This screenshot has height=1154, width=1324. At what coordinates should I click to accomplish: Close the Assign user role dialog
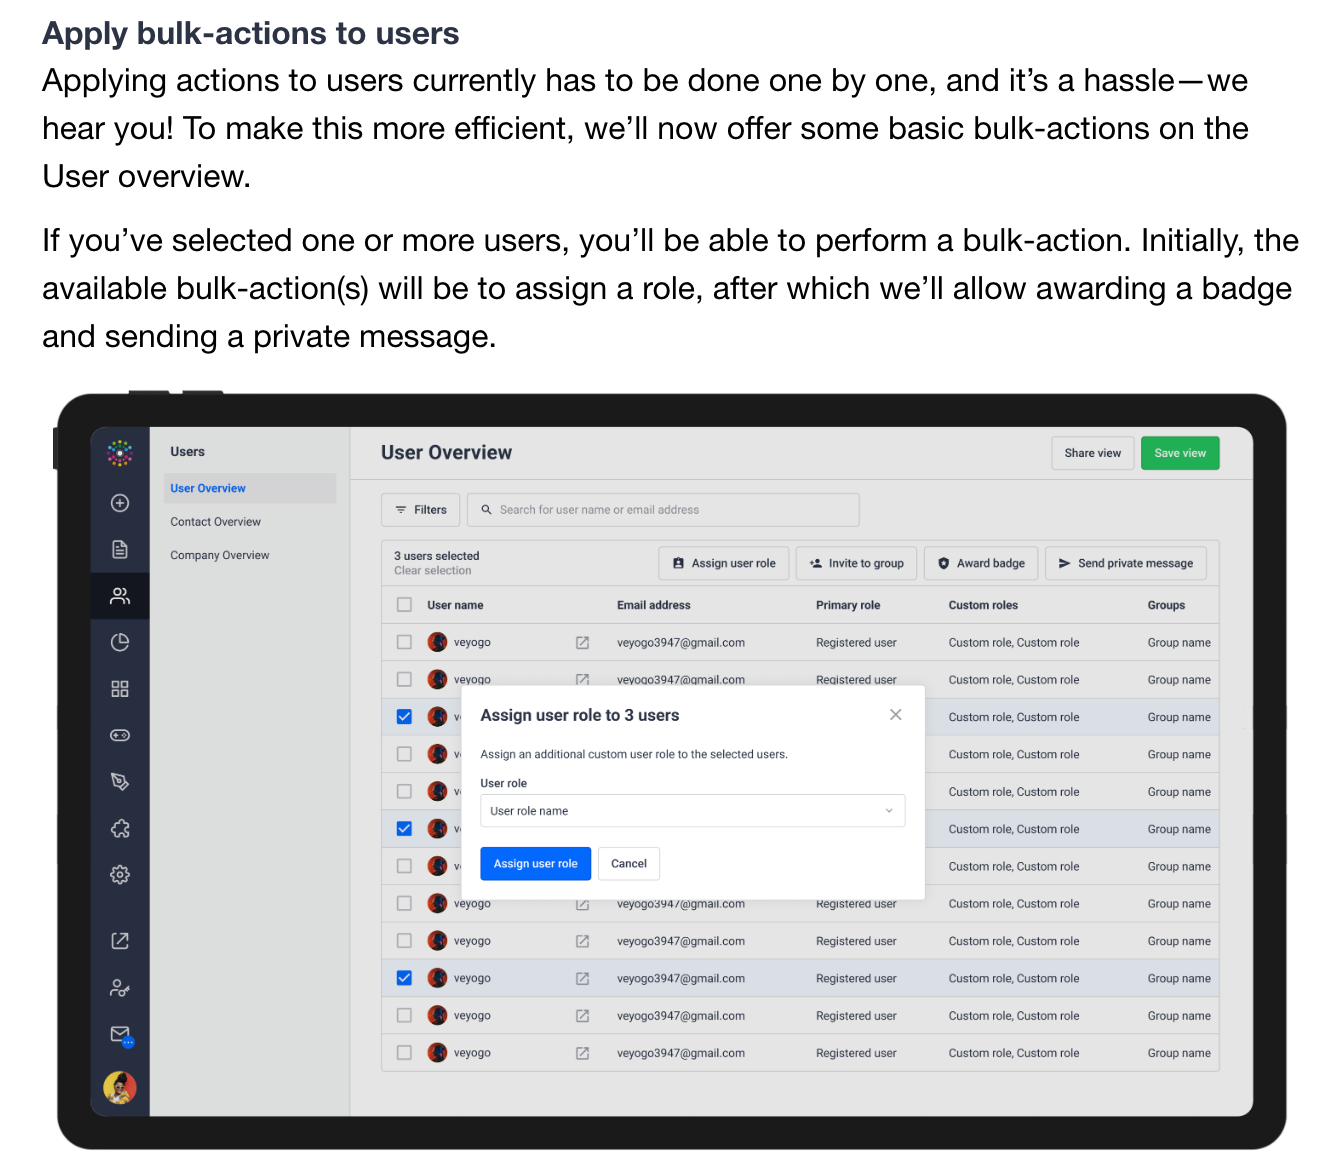[x=896, y=714]
